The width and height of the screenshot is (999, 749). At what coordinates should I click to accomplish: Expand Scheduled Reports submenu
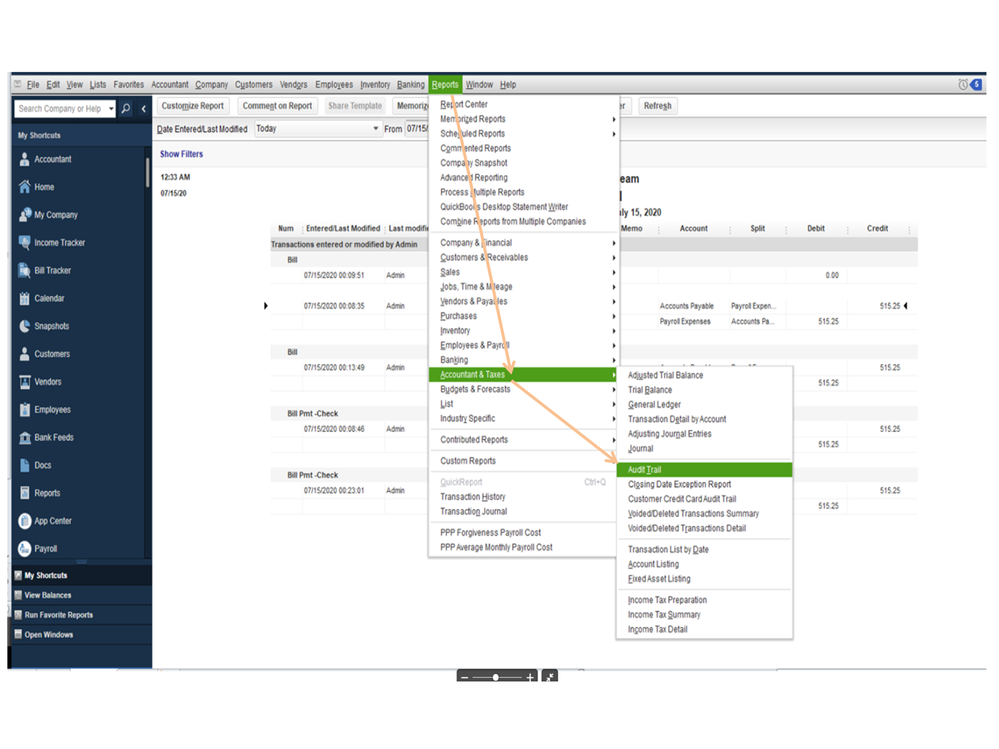tap(524, 134)
